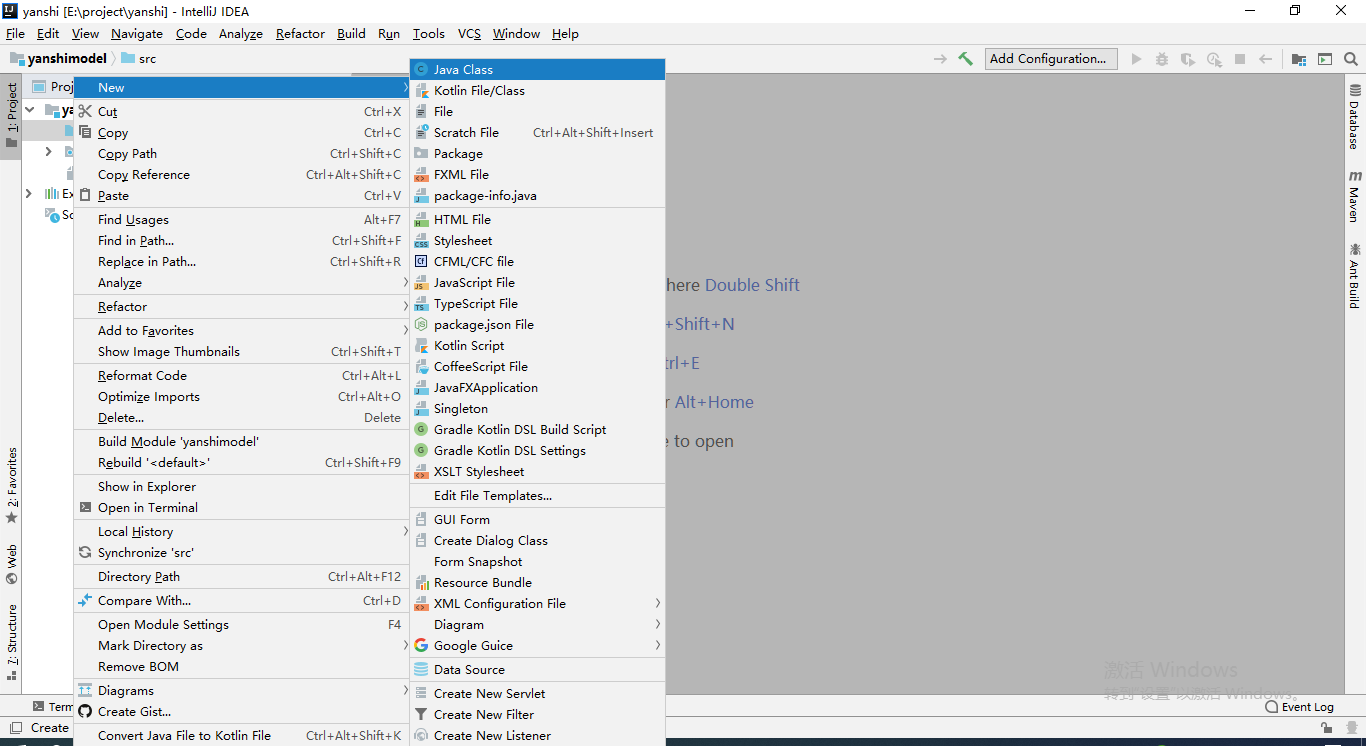Select Reformat Code in context menu
This screenshot has height=746, width=1366.
241,375
